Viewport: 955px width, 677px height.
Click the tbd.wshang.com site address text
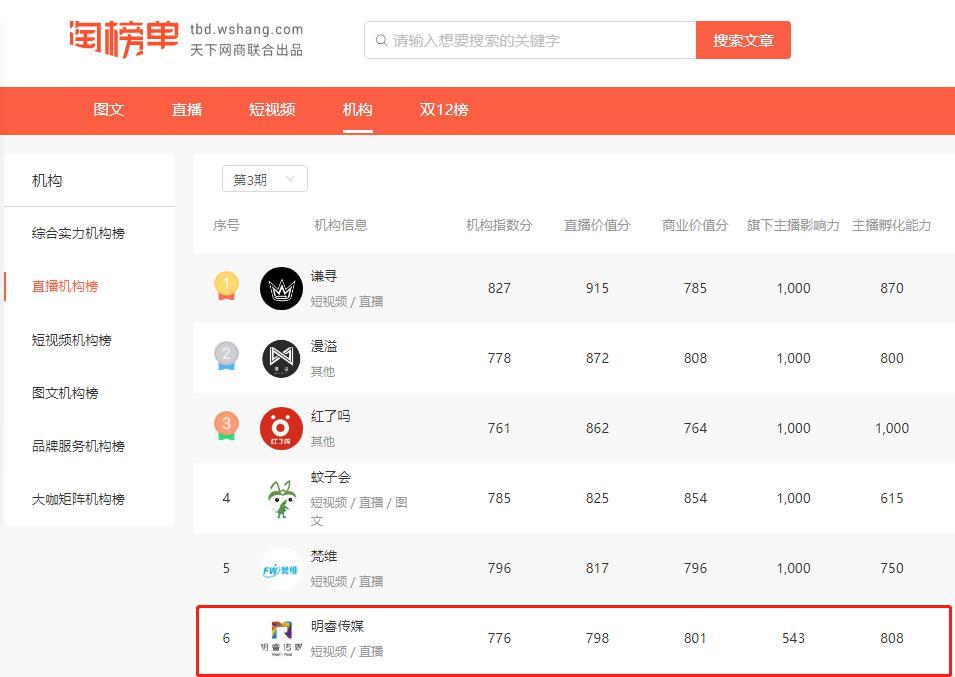tap(246, 29)
